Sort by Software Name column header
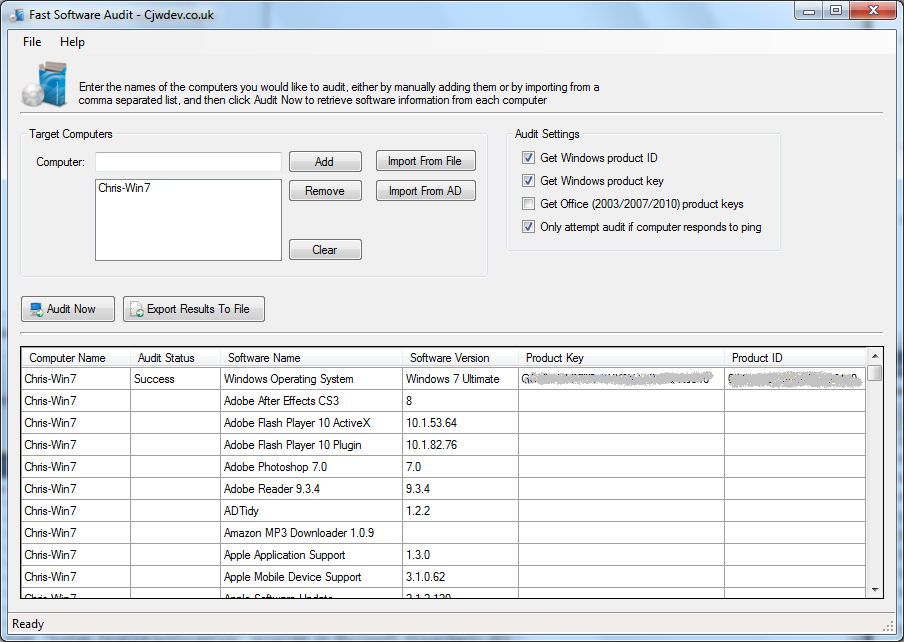 pyautogui.click(x=264, y=358)
